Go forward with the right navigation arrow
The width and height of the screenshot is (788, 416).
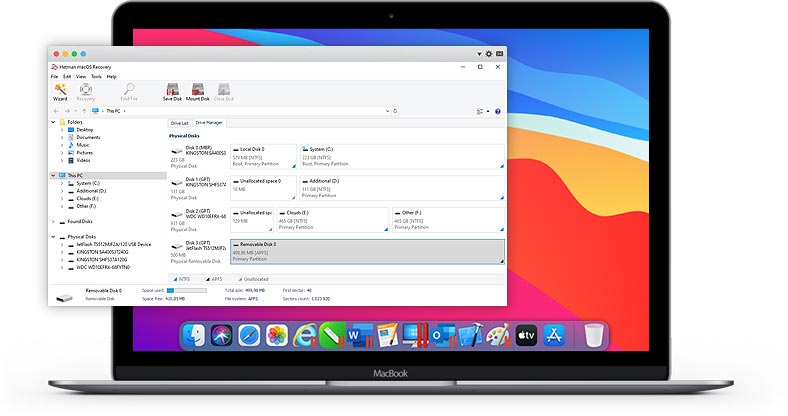pos(67,111)
